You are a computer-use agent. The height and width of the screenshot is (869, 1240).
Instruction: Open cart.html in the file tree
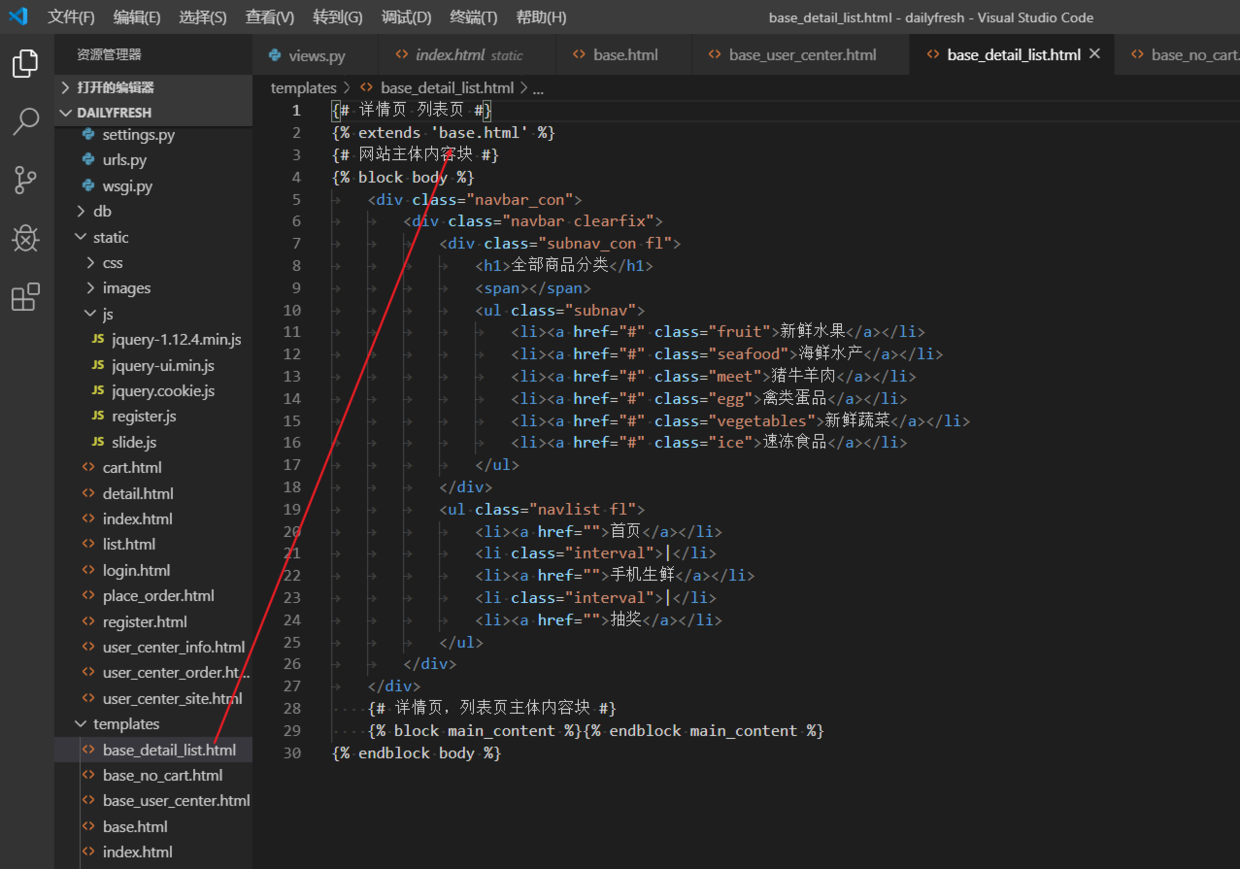[x=131, y=467]
